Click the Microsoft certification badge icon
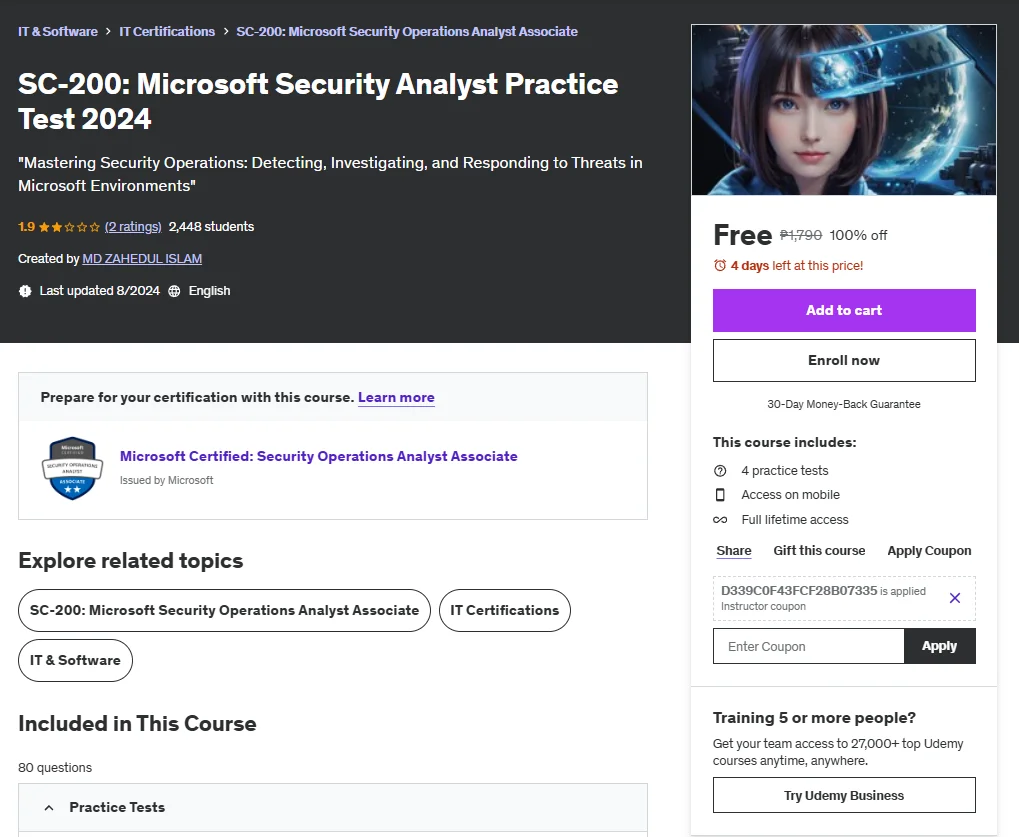The height and width of the screenshot is (837, 1019). coord(72,469)
